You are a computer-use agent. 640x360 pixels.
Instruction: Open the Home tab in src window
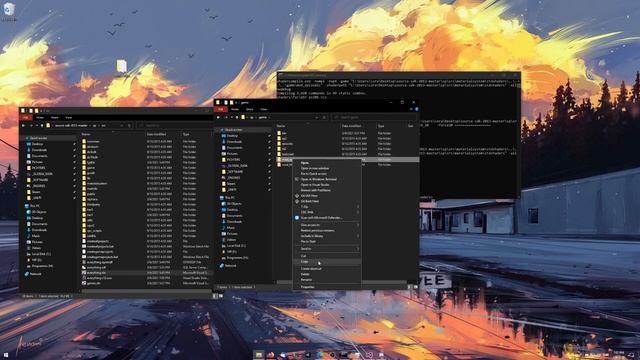tap(40, 118)
